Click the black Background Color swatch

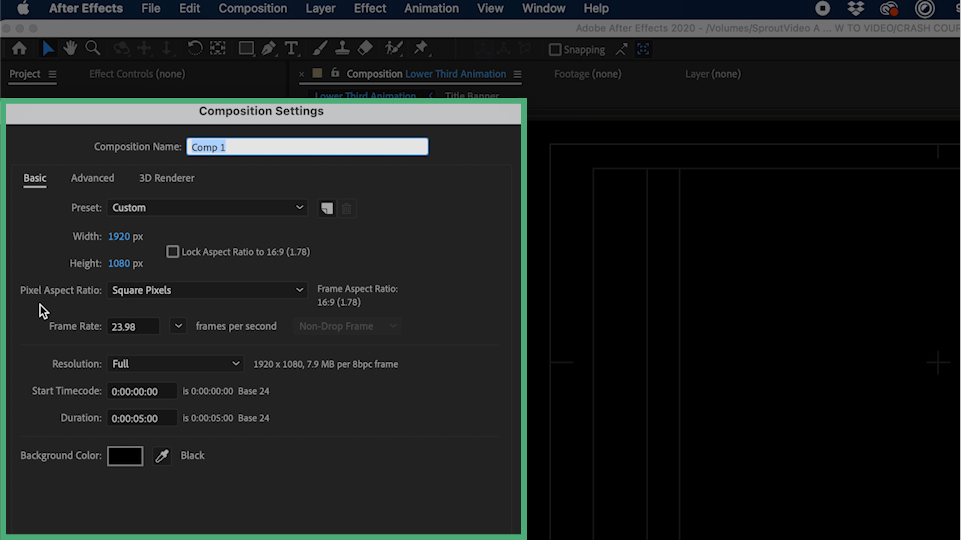(125, 456)
